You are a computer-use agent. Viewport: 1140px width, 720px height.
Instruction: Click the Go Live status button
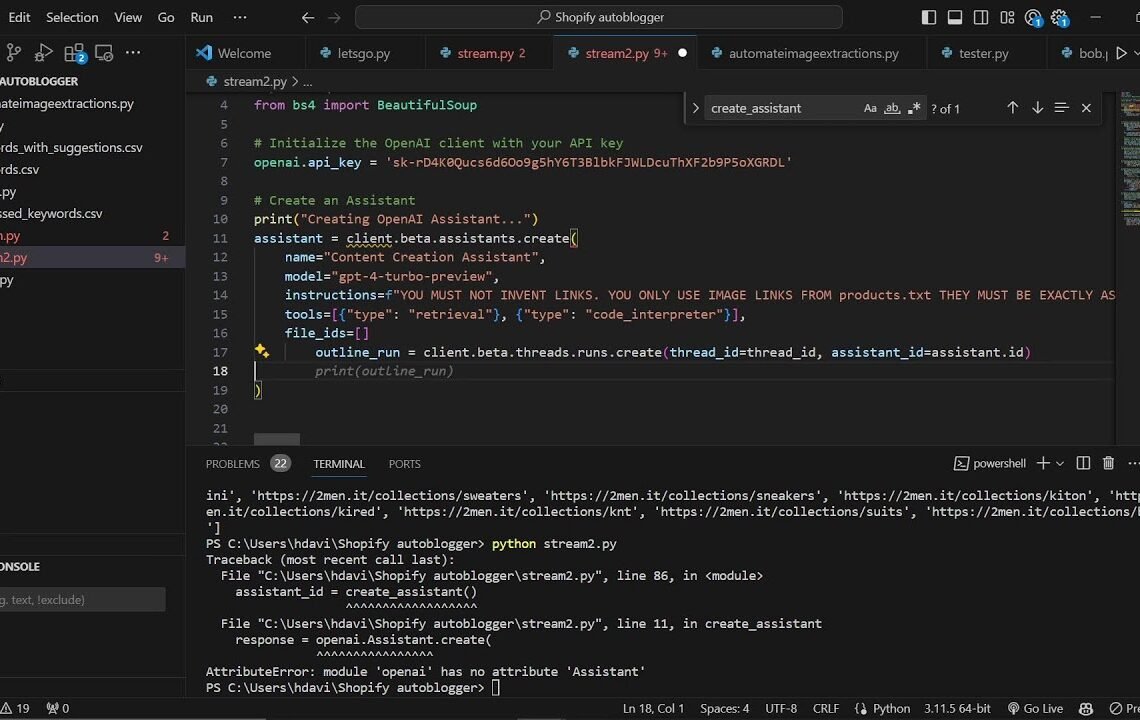(1035, 708)
